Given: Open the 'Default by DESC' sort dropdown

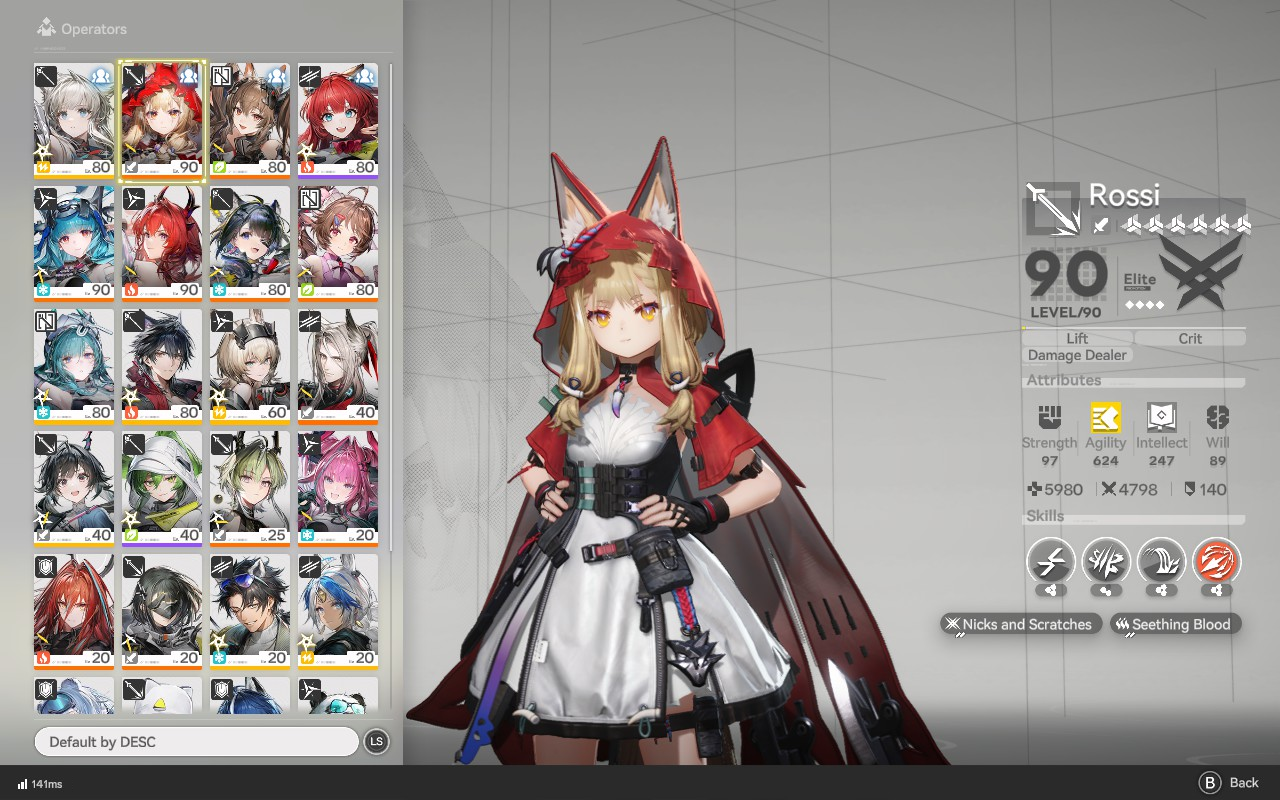Looking at the screenshot, I should (196, 741).
